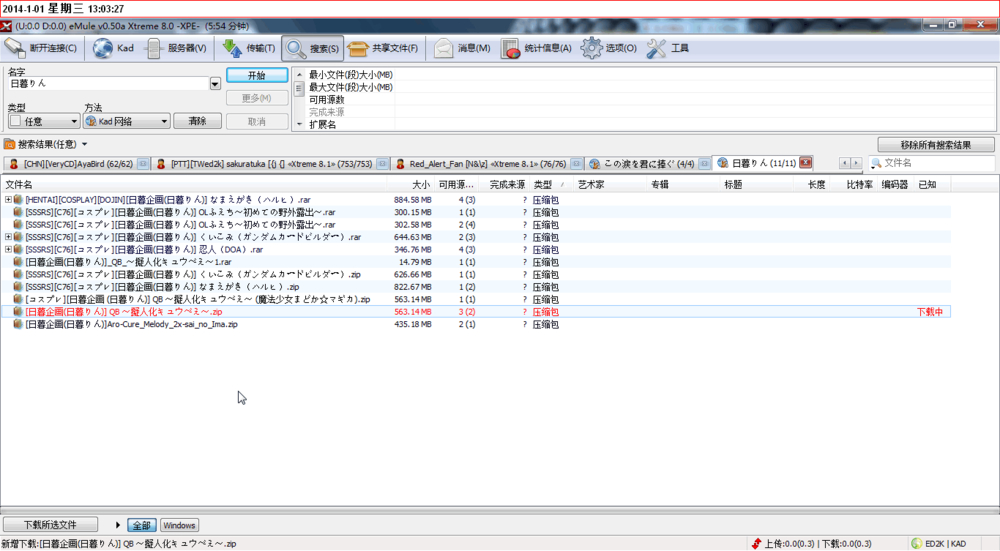Click the user icon on sakuratuka tab

(161, 164)
